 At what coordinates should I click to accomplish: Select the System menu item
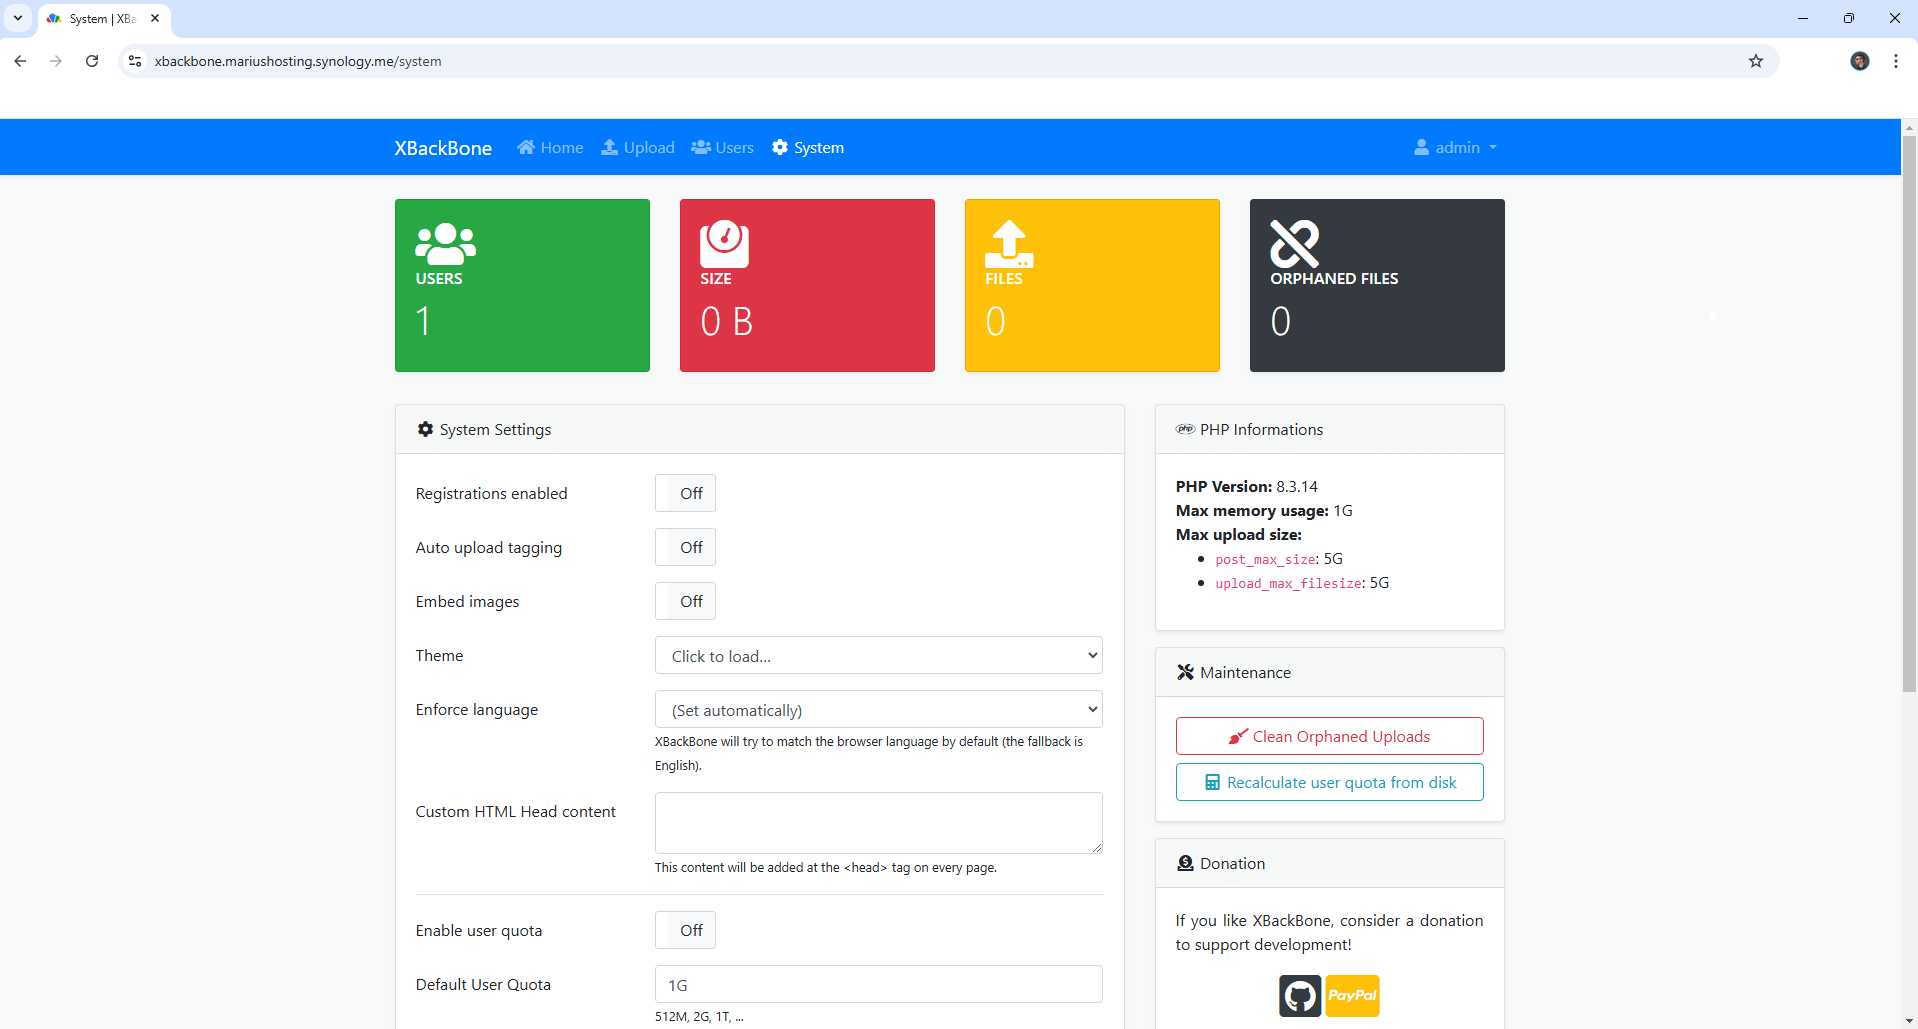(808, 147)
